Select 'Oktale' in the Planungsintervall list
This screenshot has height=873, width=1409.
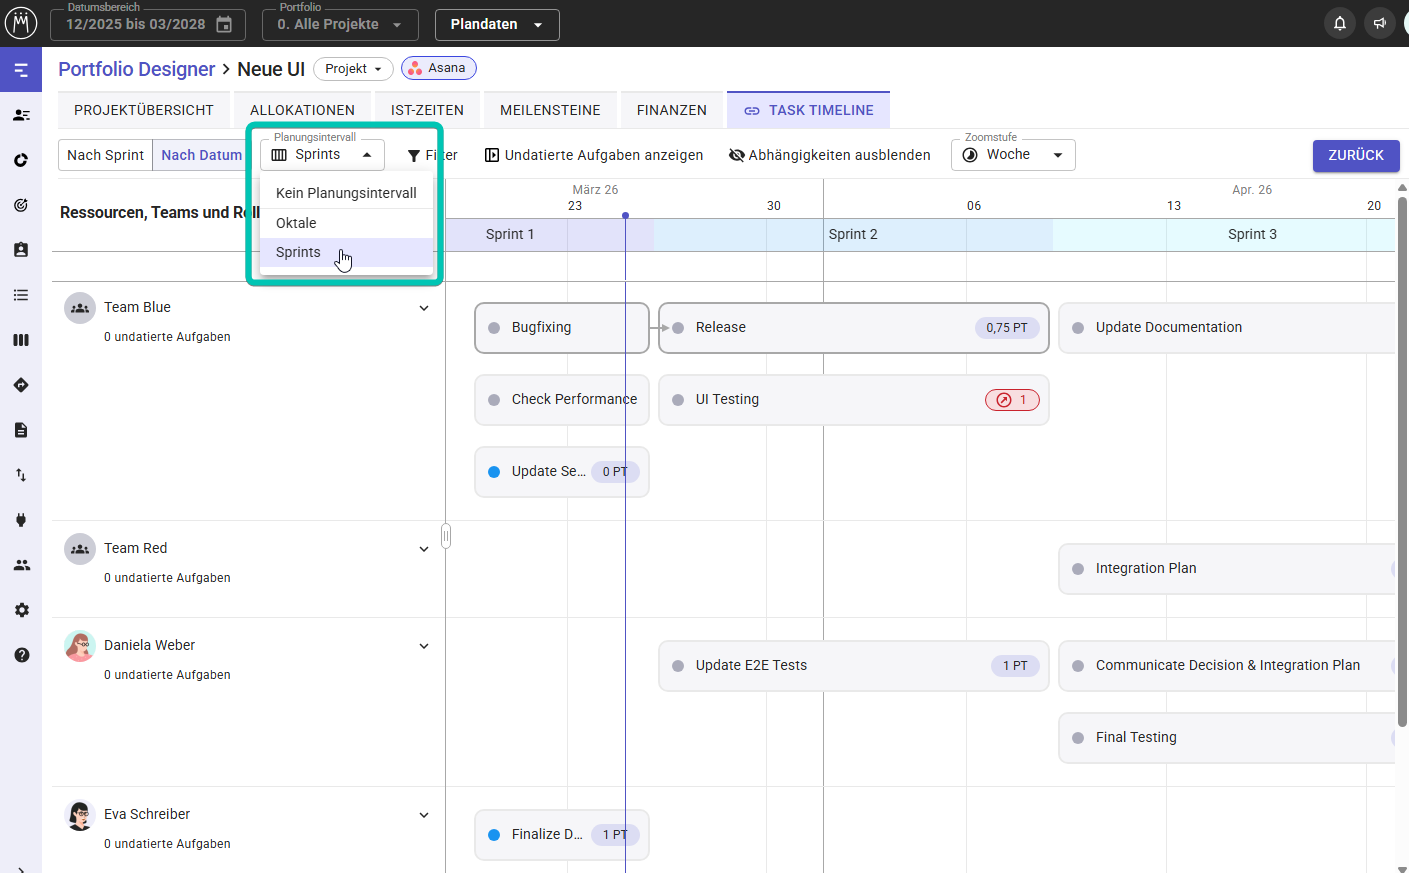297,222
